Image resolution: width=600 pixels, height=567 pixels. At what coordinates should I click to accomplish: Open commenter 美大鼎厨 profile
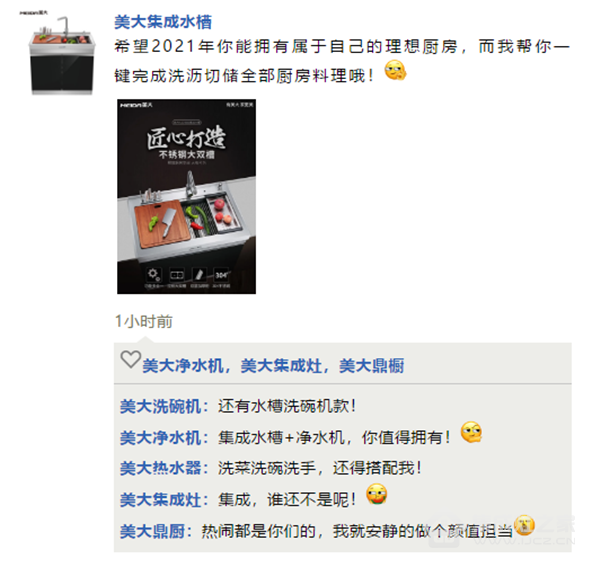[x=153, y=531]
